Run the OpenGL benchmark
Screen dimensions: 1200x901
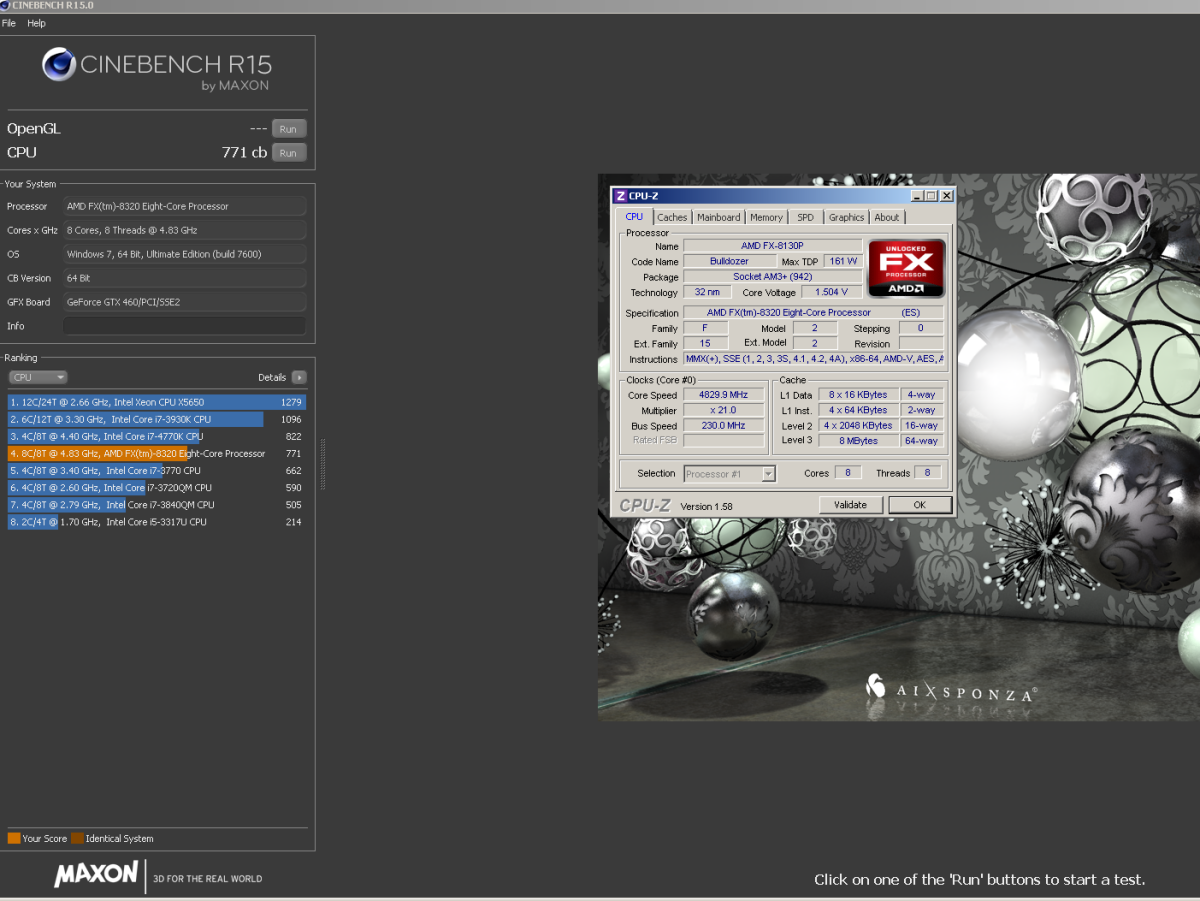[288, 128]
